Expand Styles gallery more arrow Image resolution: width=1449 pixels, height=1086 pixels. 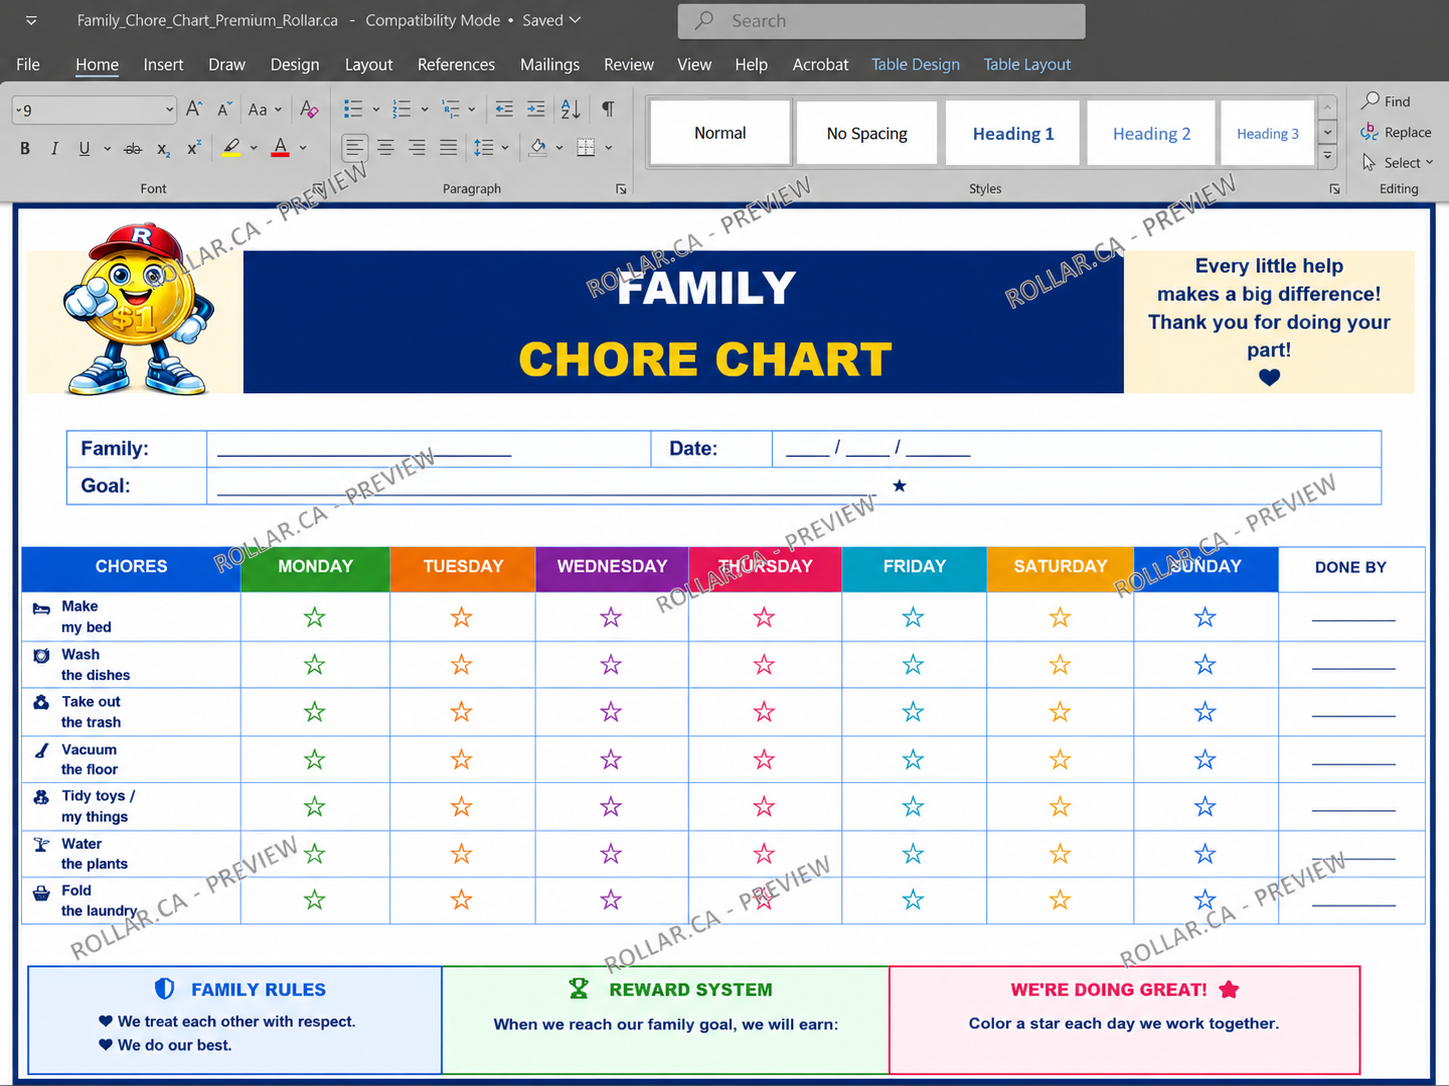click(1327, 156)
